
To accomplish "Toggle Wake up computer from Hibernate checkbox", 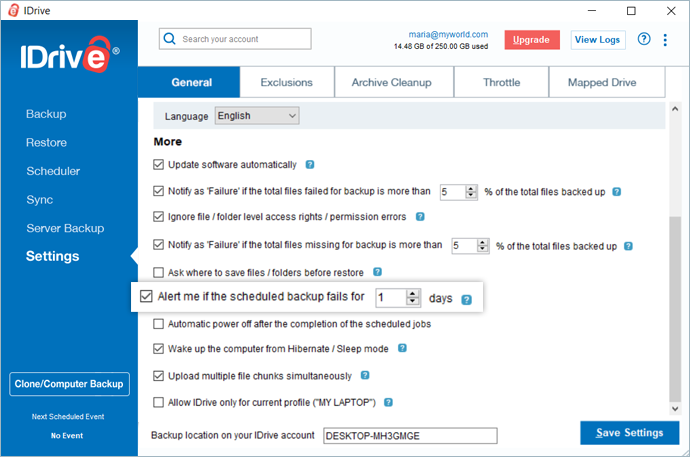I will point(158,349).
